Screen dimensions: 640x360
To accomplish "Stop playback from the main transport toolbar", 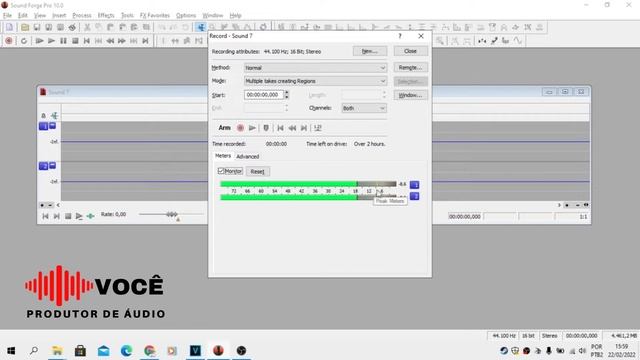I will (x=75, y=41).
